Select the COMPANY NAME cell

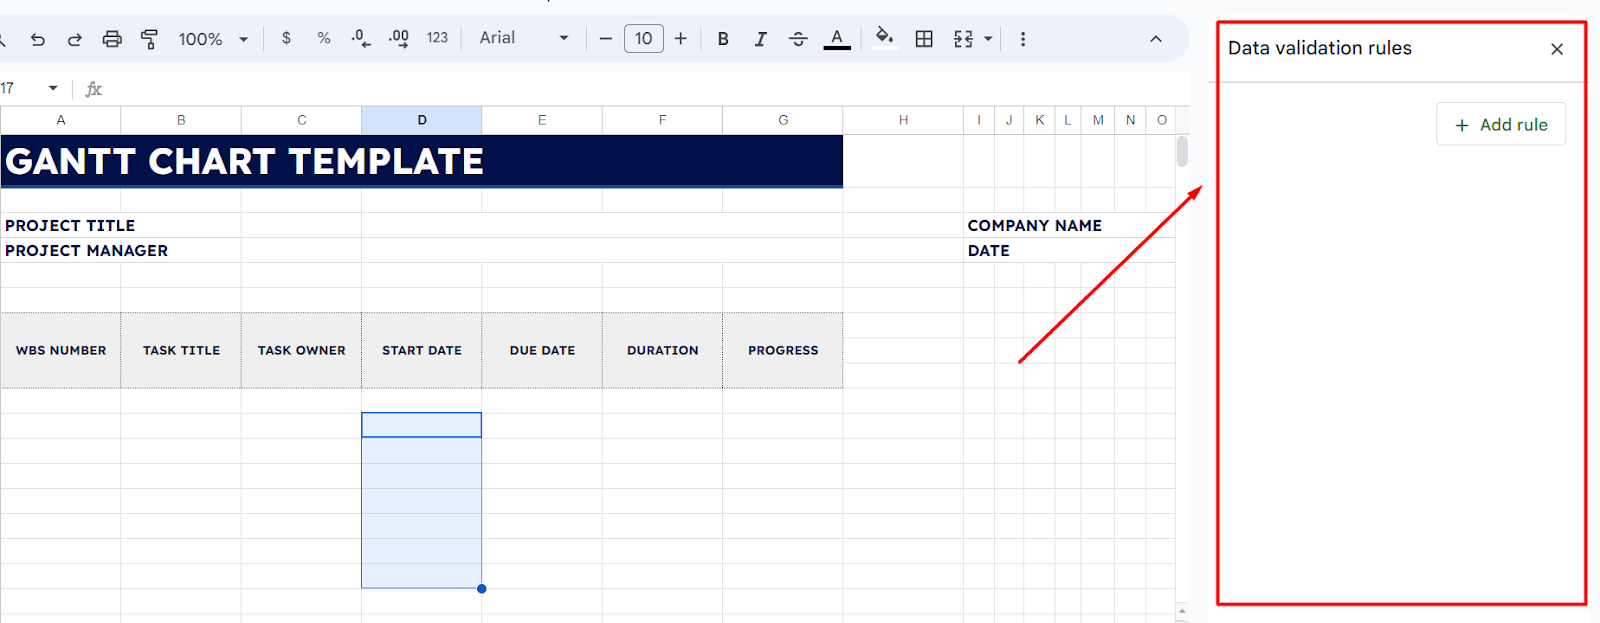[x=1035, y=225]
